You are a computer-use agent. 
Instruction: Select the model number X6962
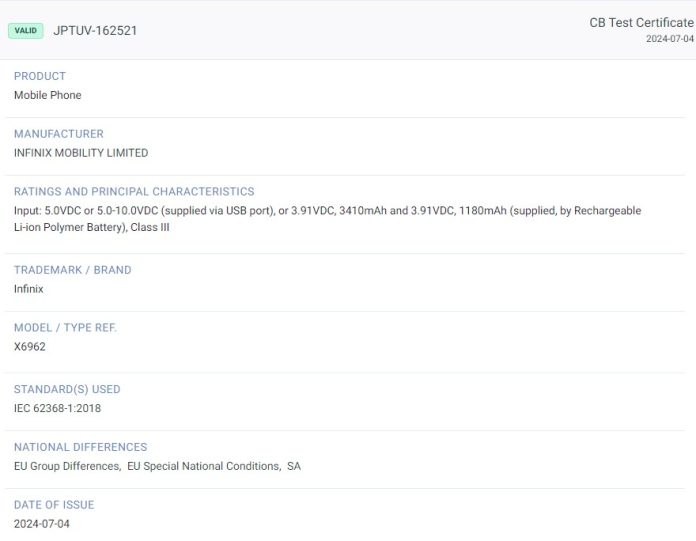pyautogui.click(x=30, y=347)
